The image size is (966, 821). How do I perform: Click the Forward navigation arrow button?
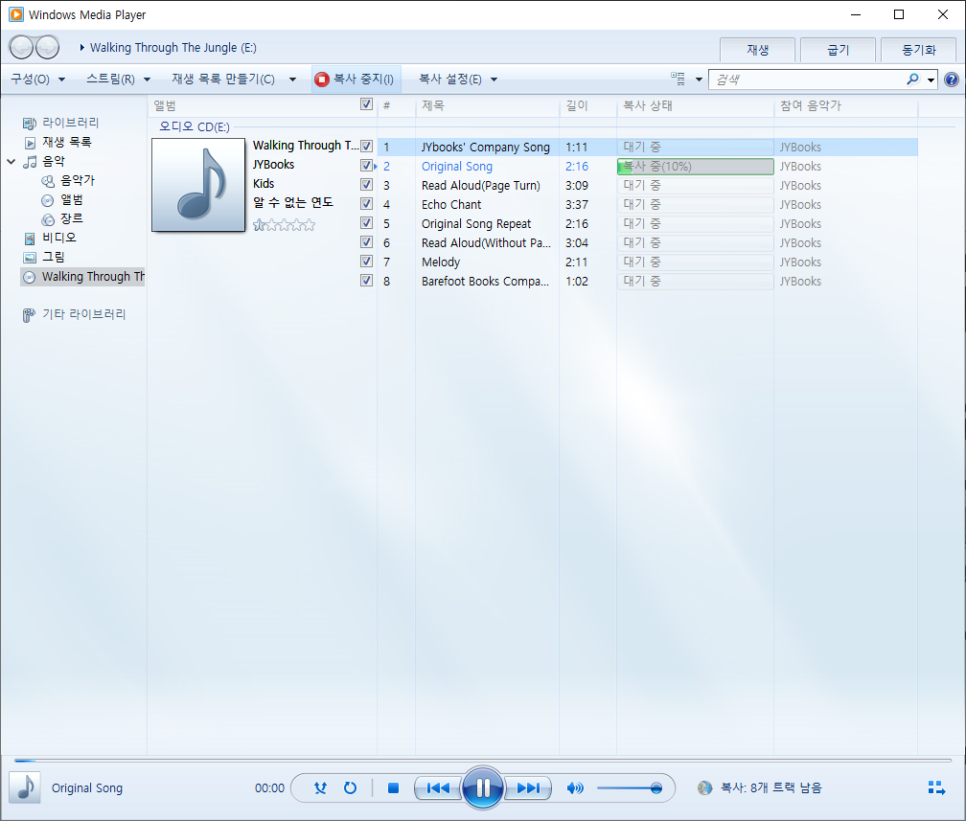[x=47, y=47]
